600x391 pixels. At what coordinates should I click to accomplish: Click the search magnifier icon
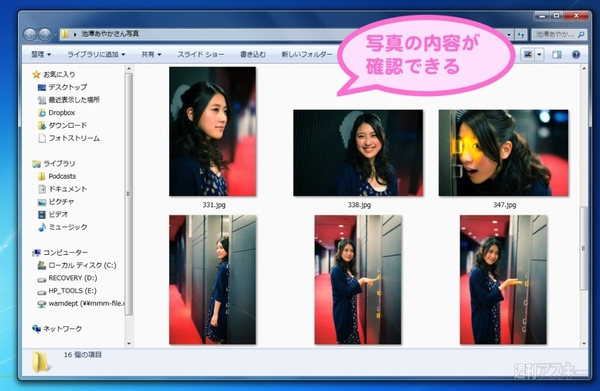point(581,34)
